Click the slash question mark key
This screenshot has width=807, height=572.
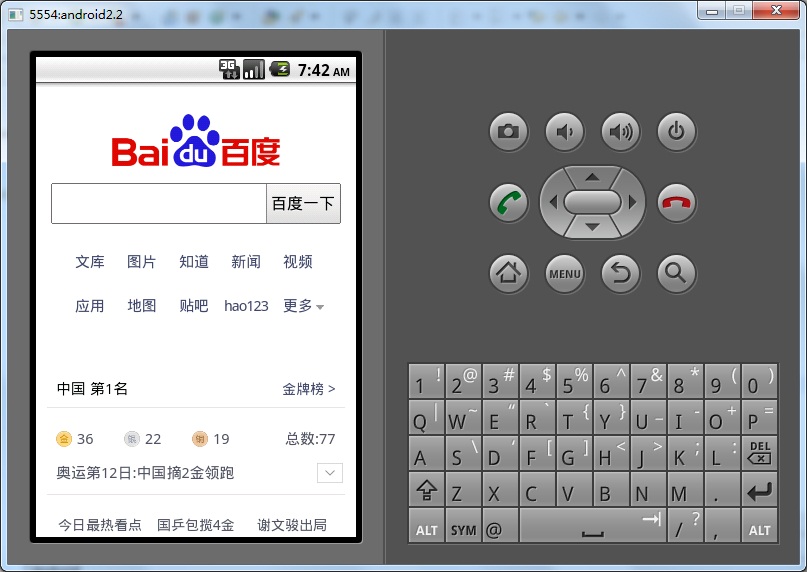pyautogui.click(x=686, y=525)
